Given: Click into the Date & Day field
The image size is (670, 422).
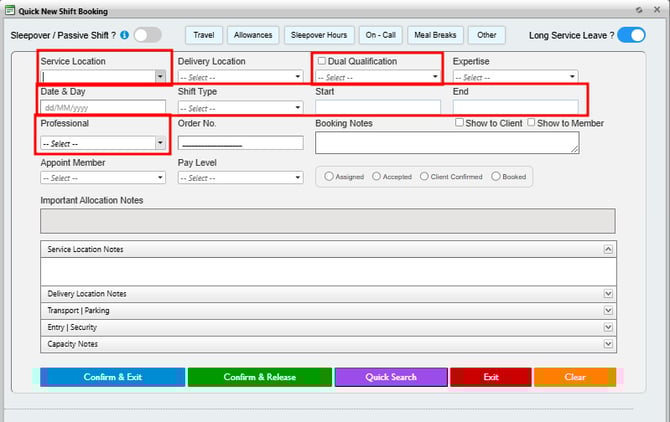Looking at the screenshot, I should click(x=103, y=107).
